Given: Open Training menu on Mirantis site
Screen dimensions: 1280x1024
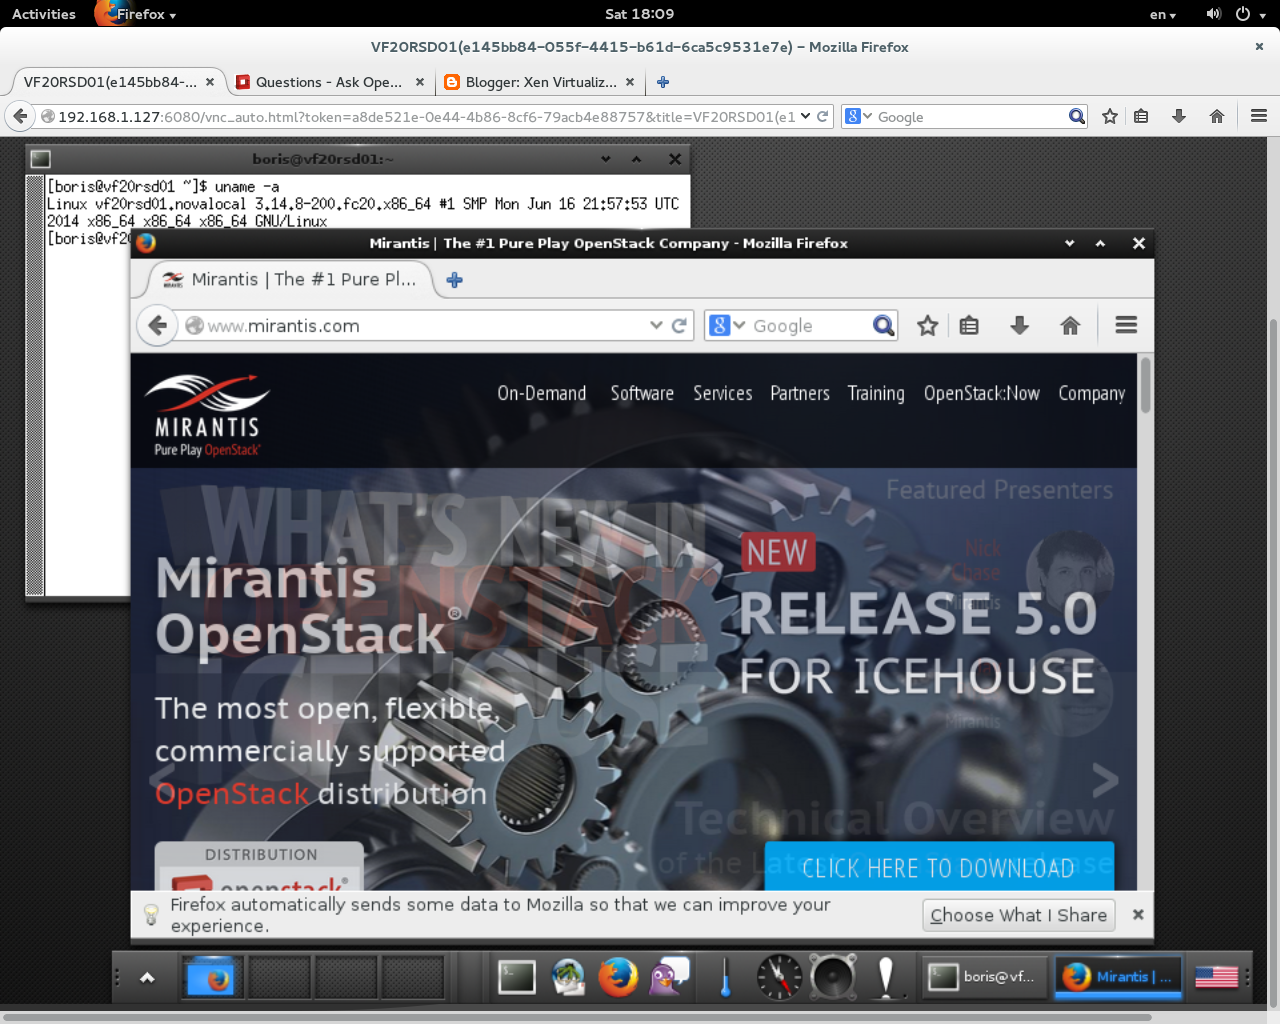Looking at the screenshot, I should point(876,393).
